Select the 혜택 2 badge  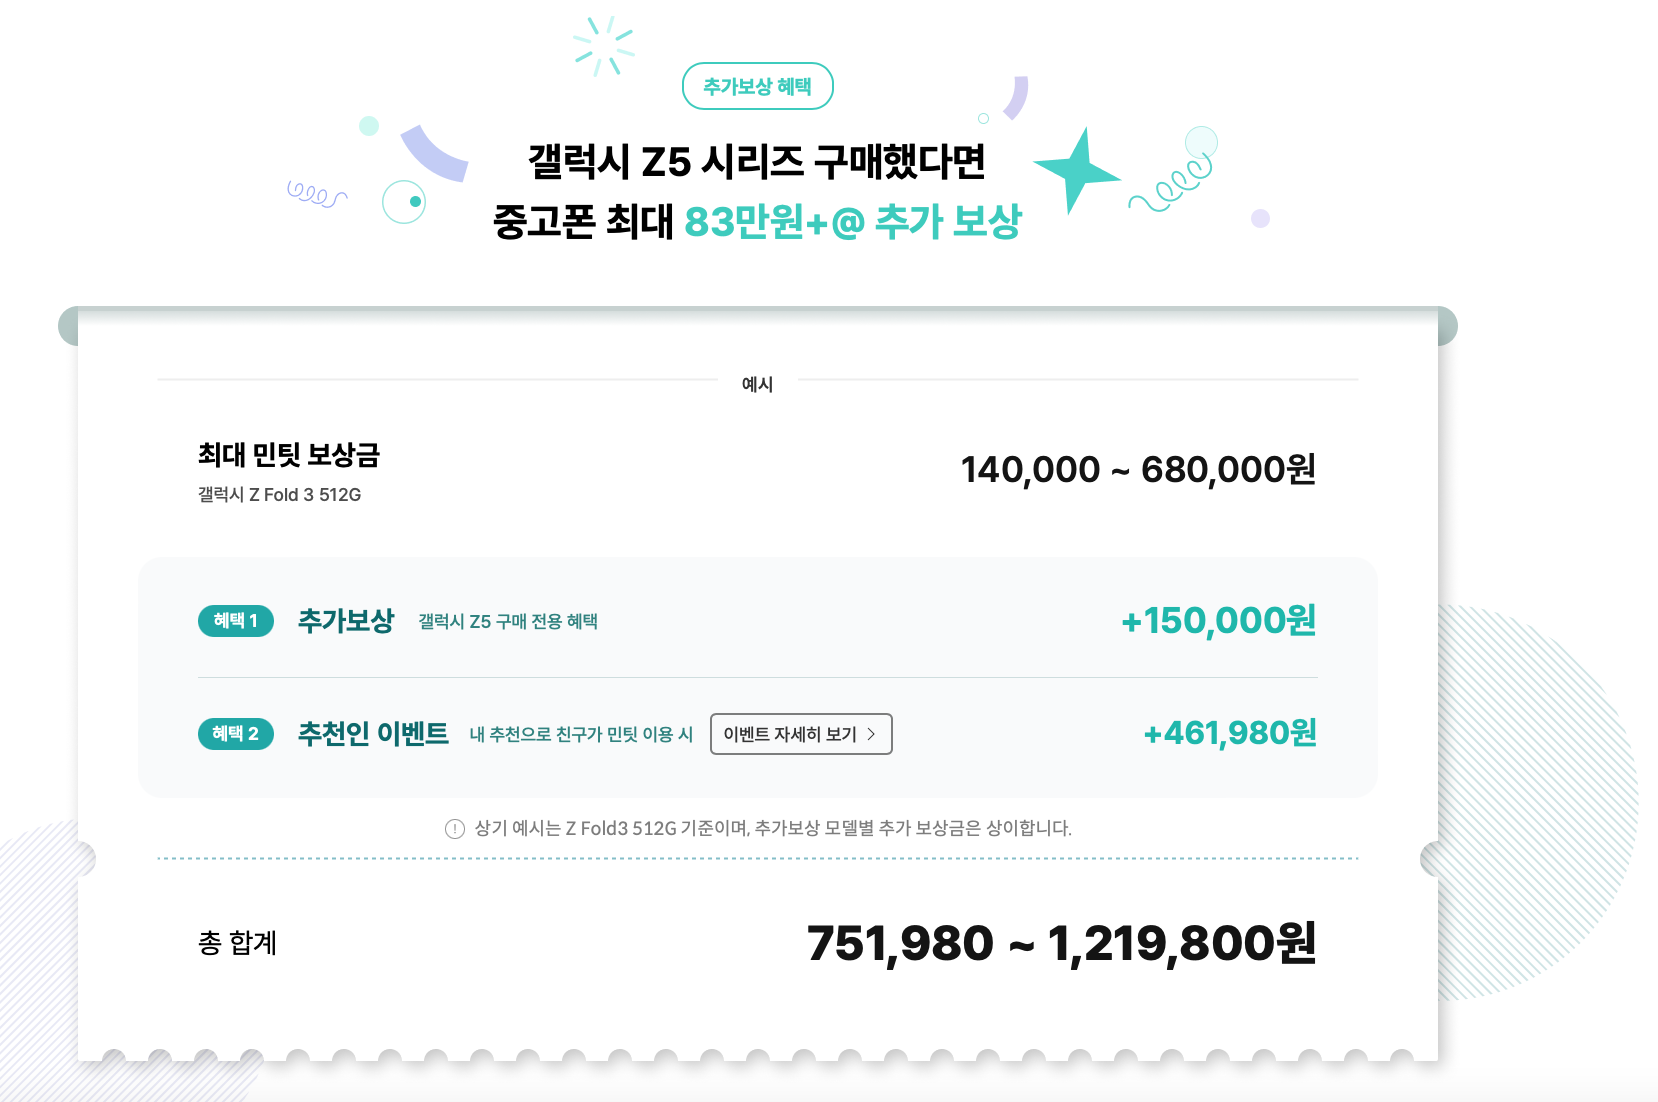point(235,733)
